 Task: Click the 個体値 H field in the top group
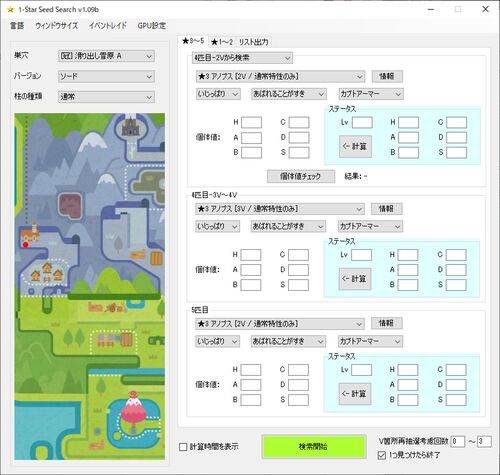pyautogui.click(x=251, y=122)
